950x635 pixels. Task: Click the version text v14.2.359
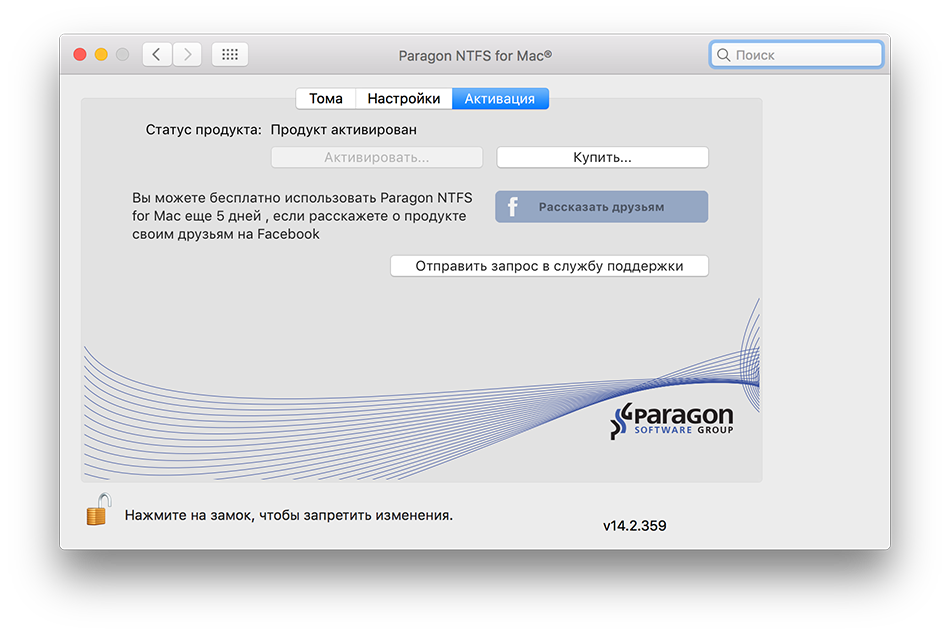click(634, 525)
